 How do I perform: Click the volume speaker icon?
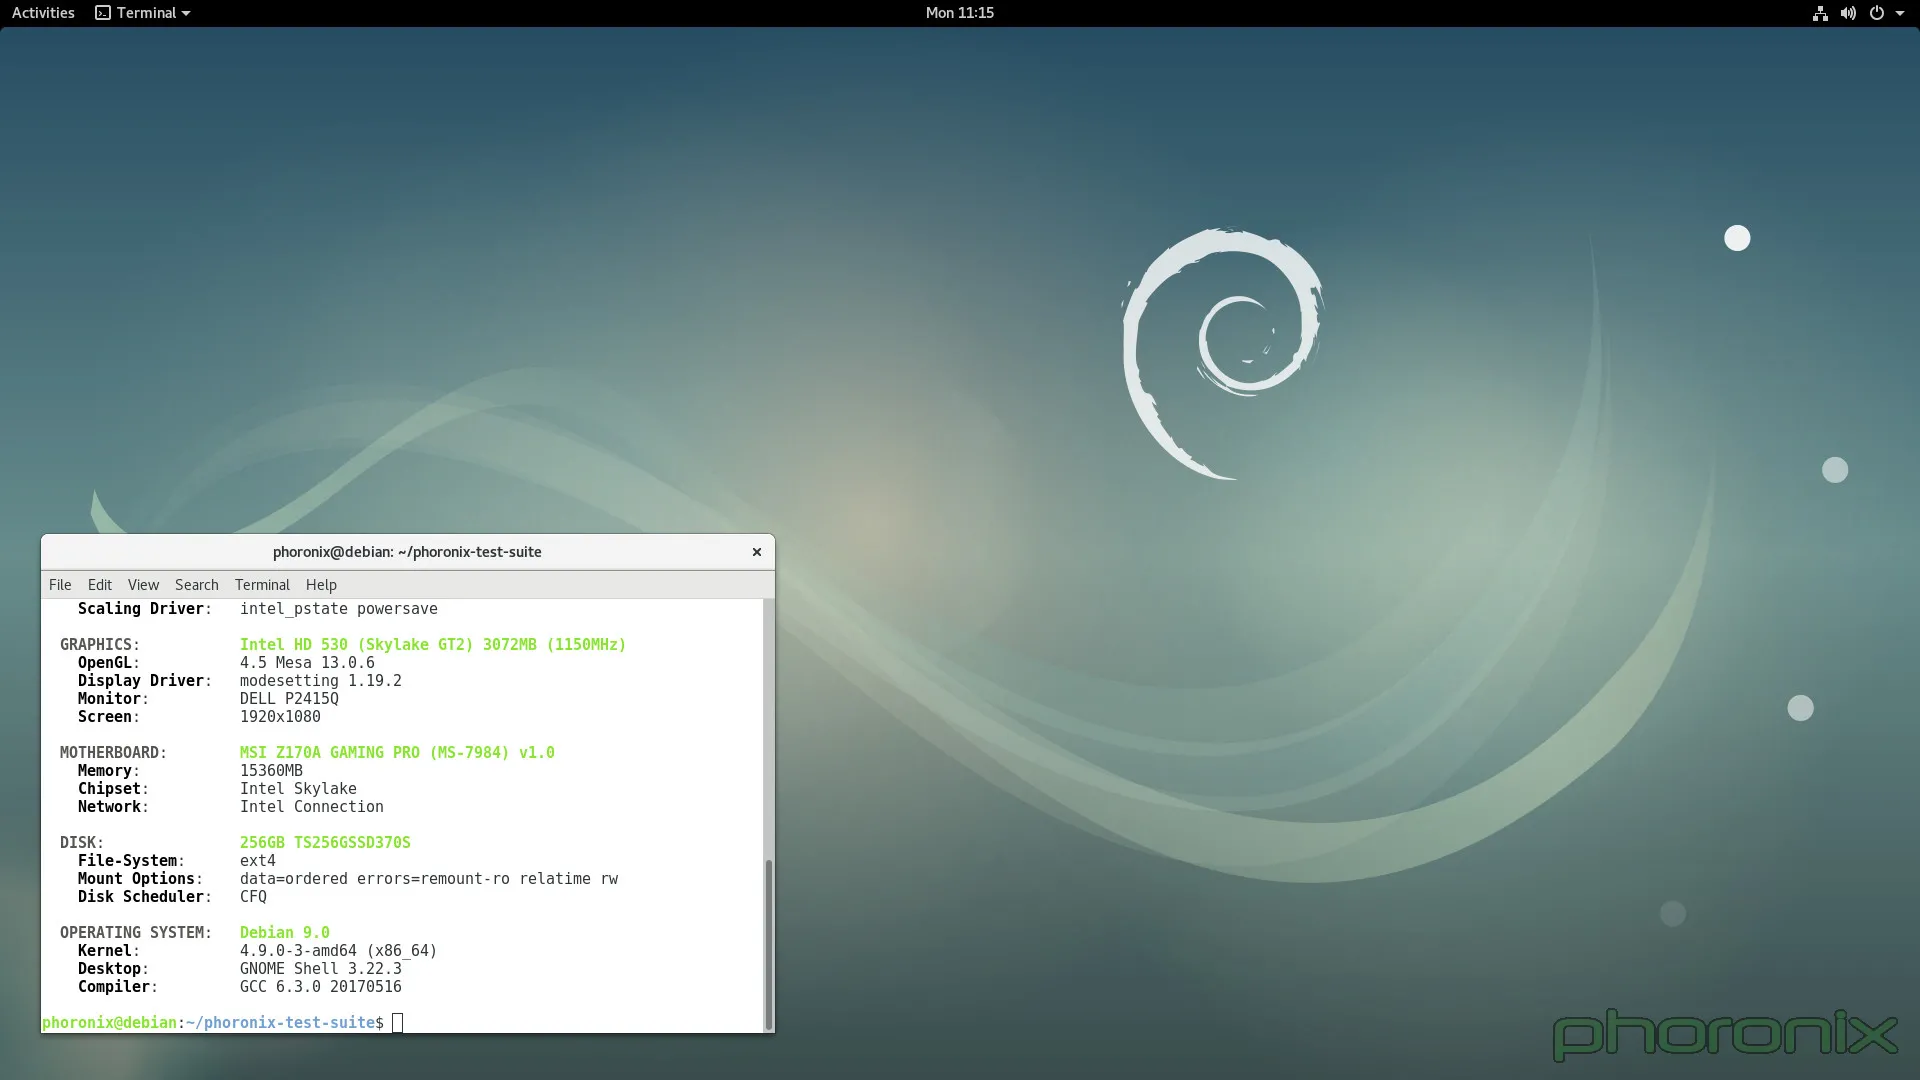[1848, 13]
